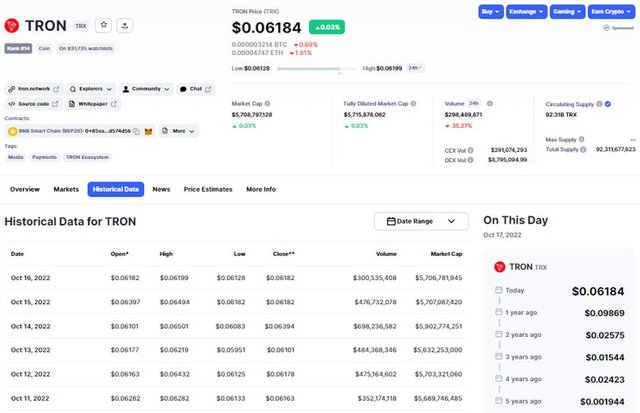Expand the Community dropdown
Screen dimensions: 640x413
point(146,89)
